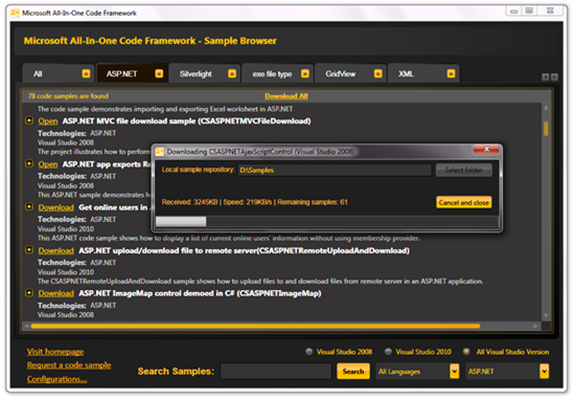The width and height of the screenshot is (575, 400).
Task: Switch to the Silverlight tab
Action: [205, 74]
